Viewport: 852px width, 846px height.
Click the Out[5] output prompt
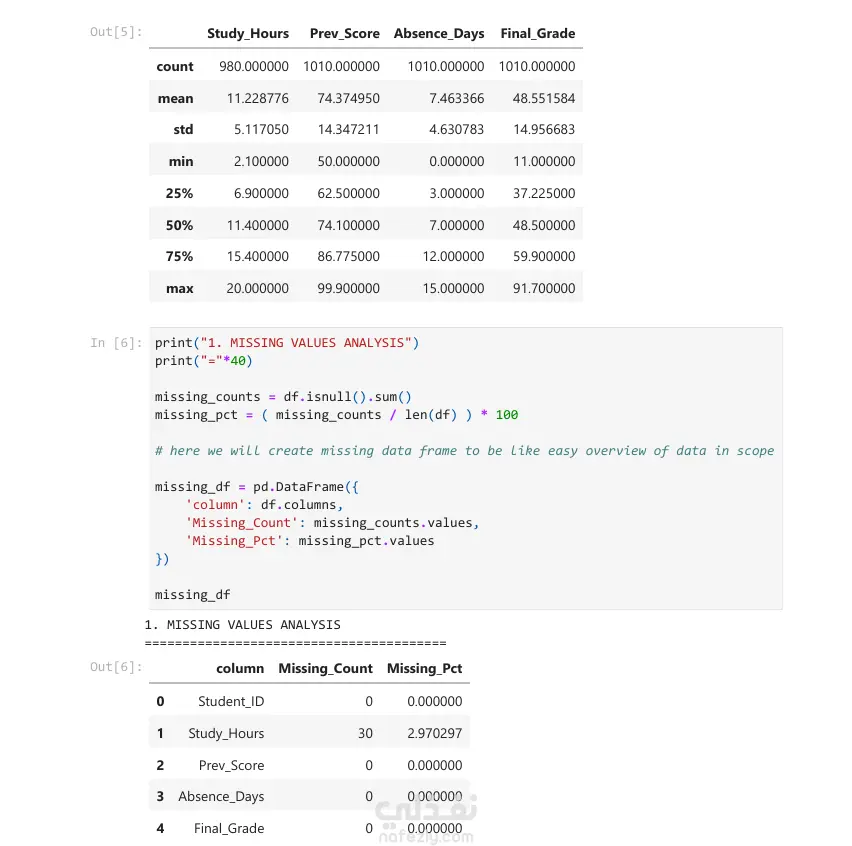(116, 32)
